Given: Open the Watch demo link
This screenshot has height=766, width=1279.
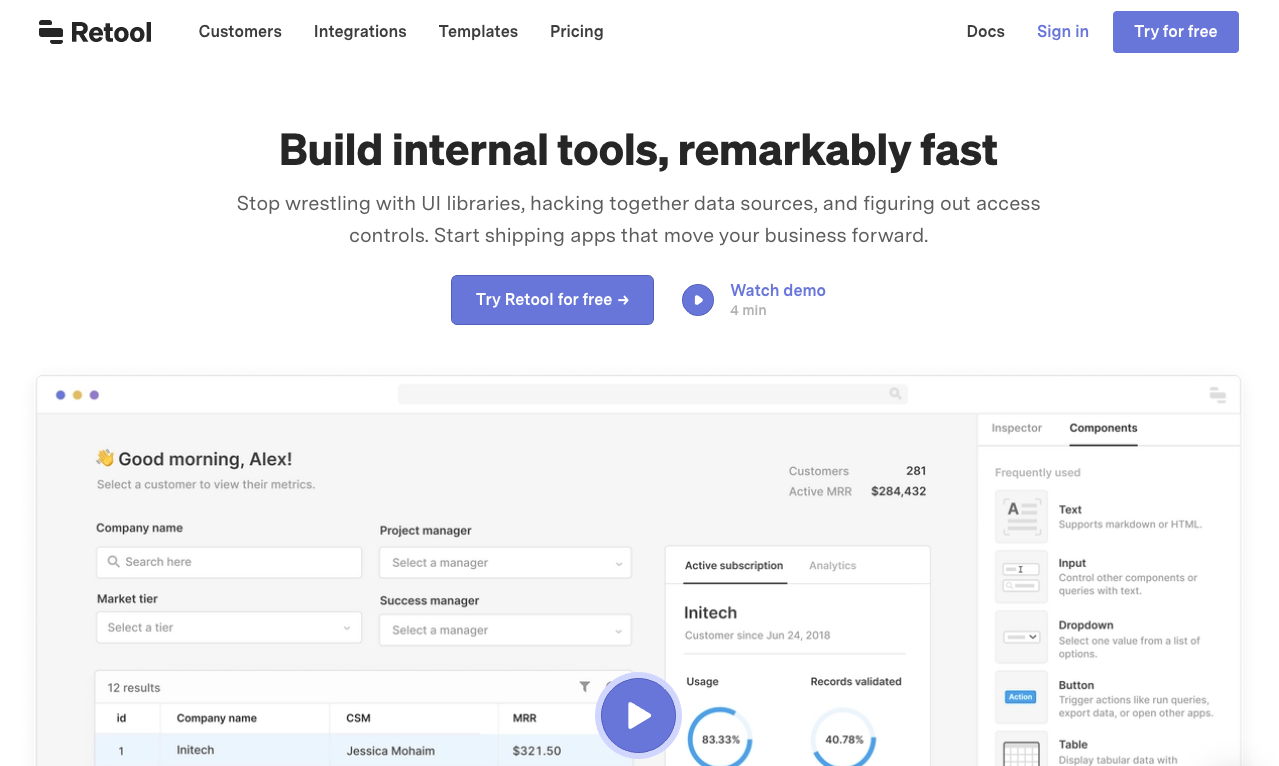Looking at the screenshot, I should [x=777, y=290].
